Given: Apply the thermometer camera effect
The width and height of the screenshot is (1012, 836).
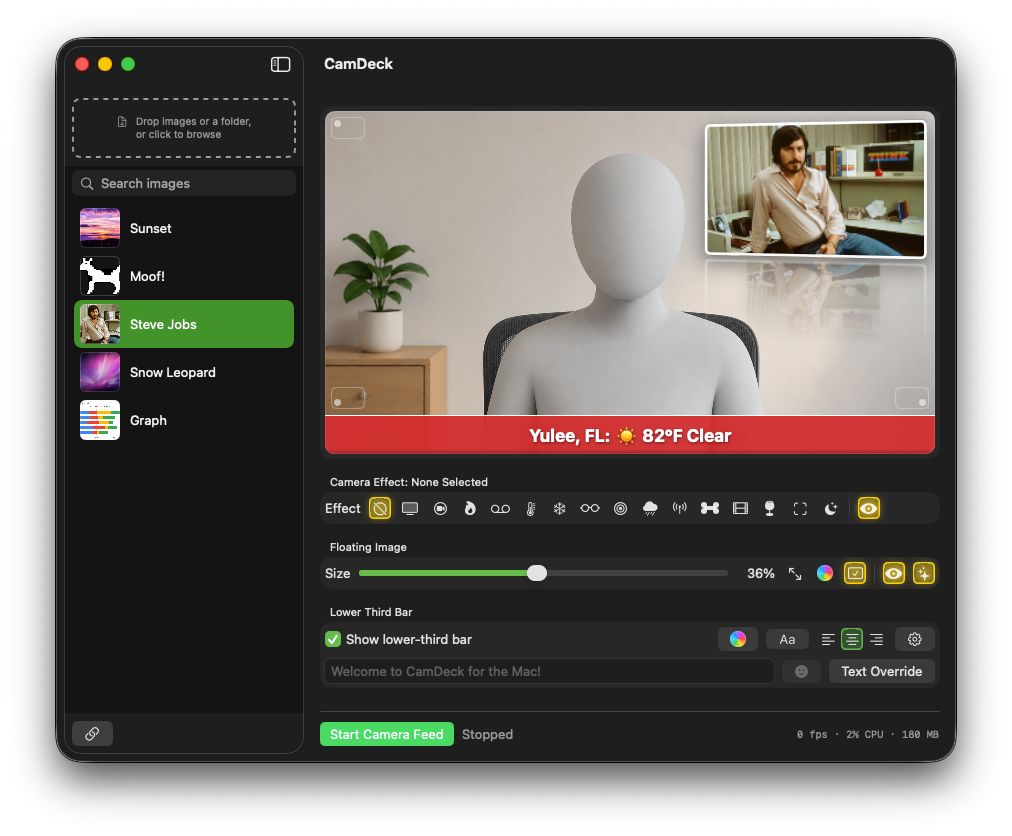Looking at the screenshot, I should [x=531, y=509].
